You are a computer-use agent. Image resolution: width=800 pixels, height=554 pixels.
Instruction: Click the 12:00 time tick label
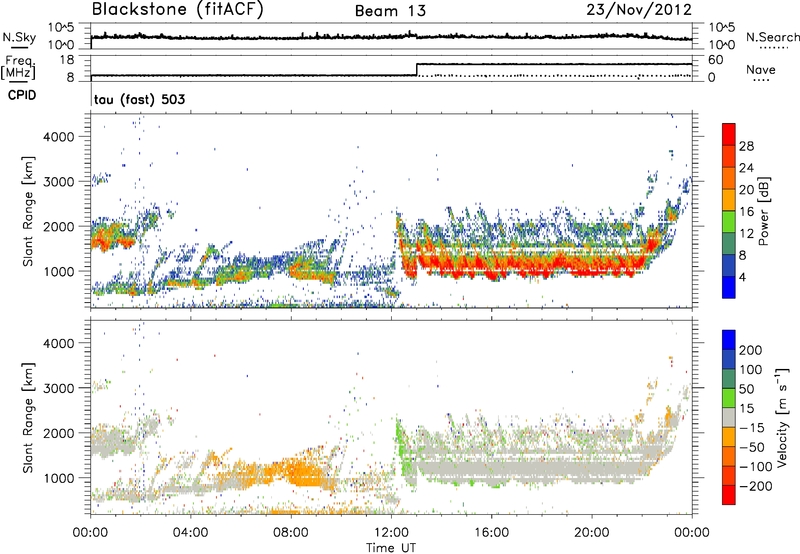[x=391, y=533]
